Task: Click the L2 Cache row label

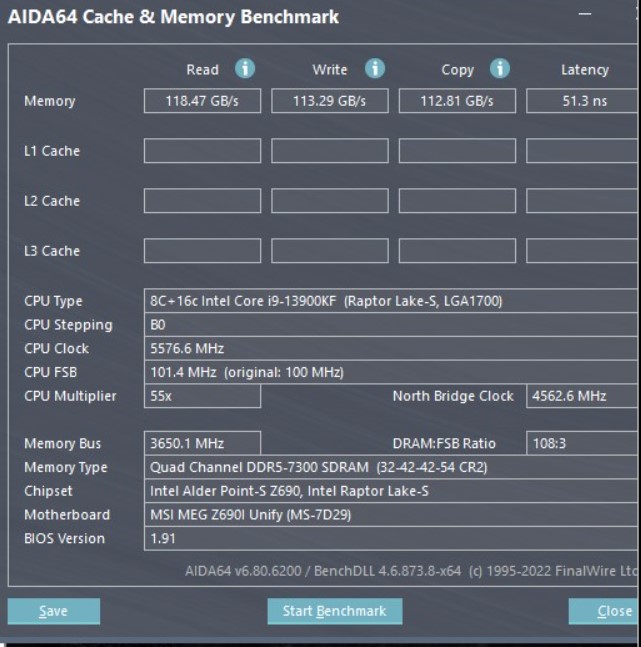Action: coord(52,201)
